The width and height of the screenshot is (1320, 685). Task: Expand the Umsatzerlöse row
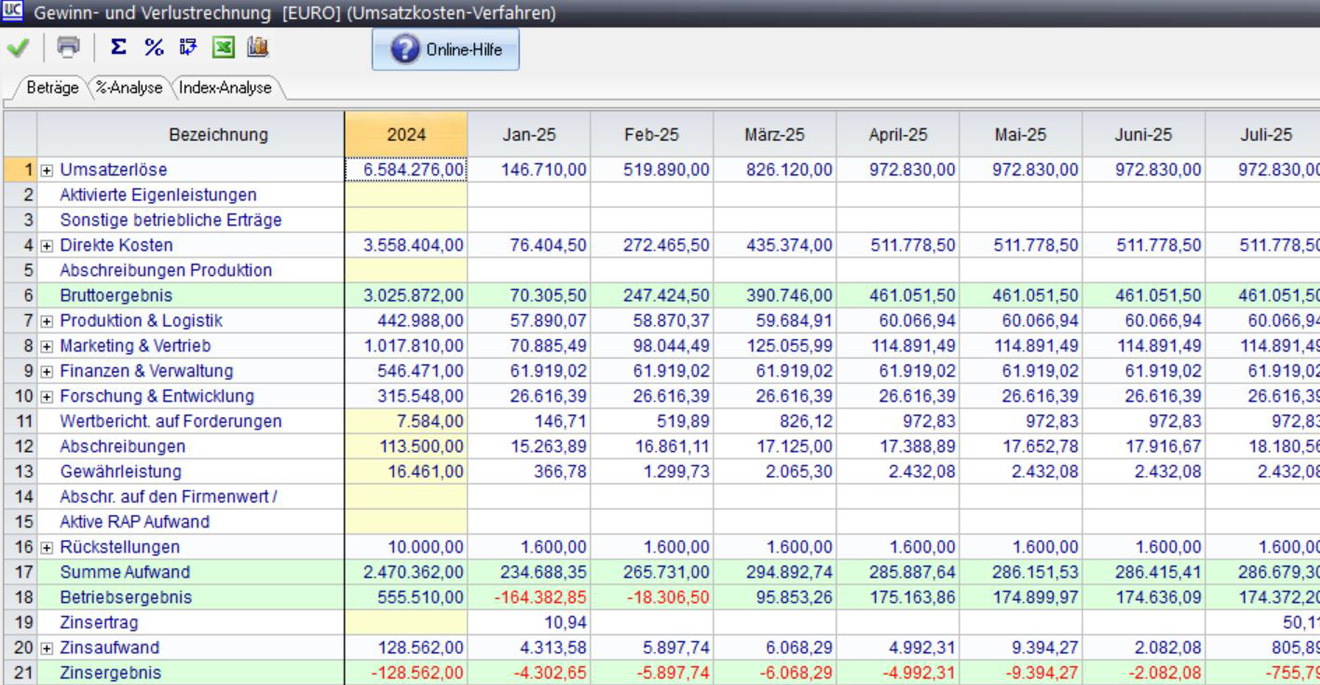click(x=47, y=171)
